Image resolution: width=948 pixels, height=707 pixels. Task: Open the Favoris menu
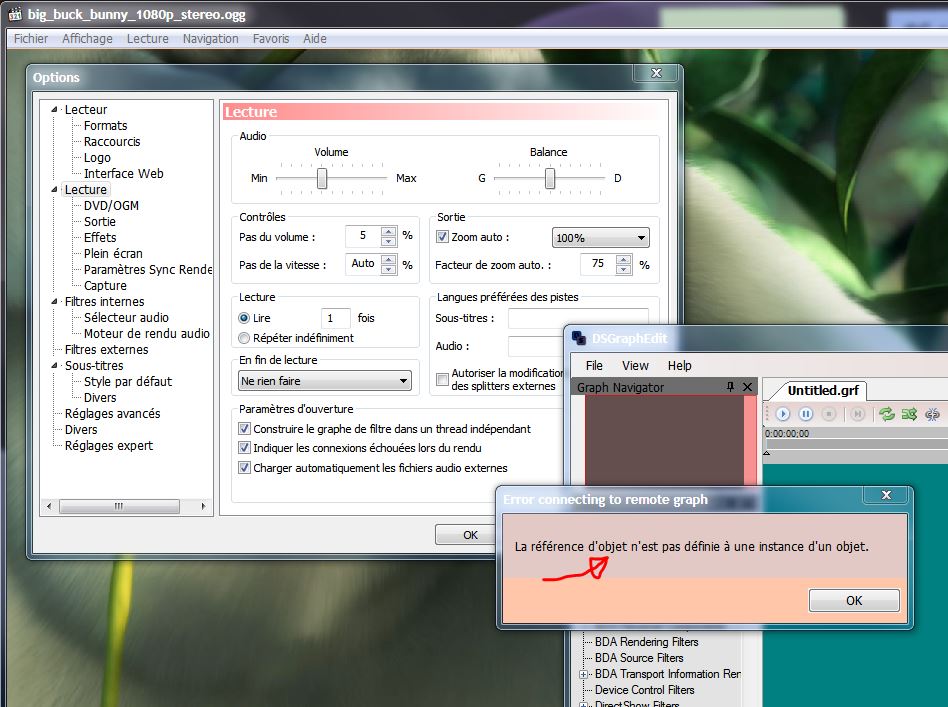(271, 39)
